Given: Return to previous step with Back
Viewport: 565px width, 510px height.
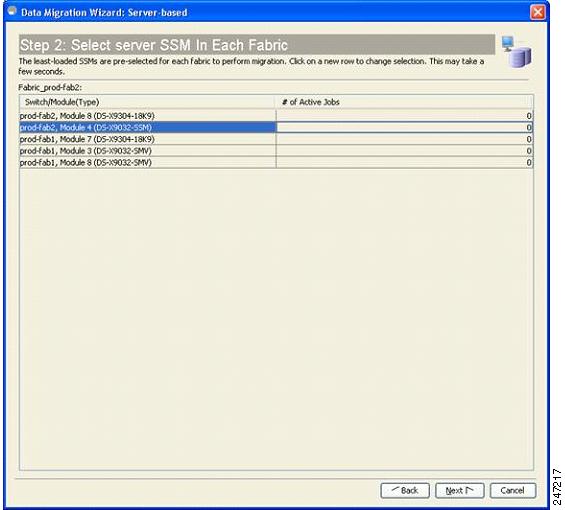Looking at the screenshot, I should pyautogui.click(x=405, y=491).
